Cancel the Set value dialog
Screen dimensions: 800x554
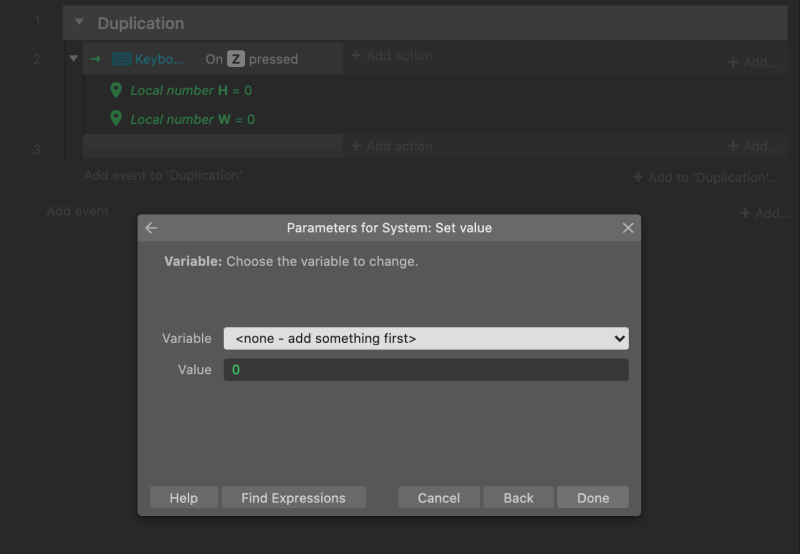click(x=439, y=497)
